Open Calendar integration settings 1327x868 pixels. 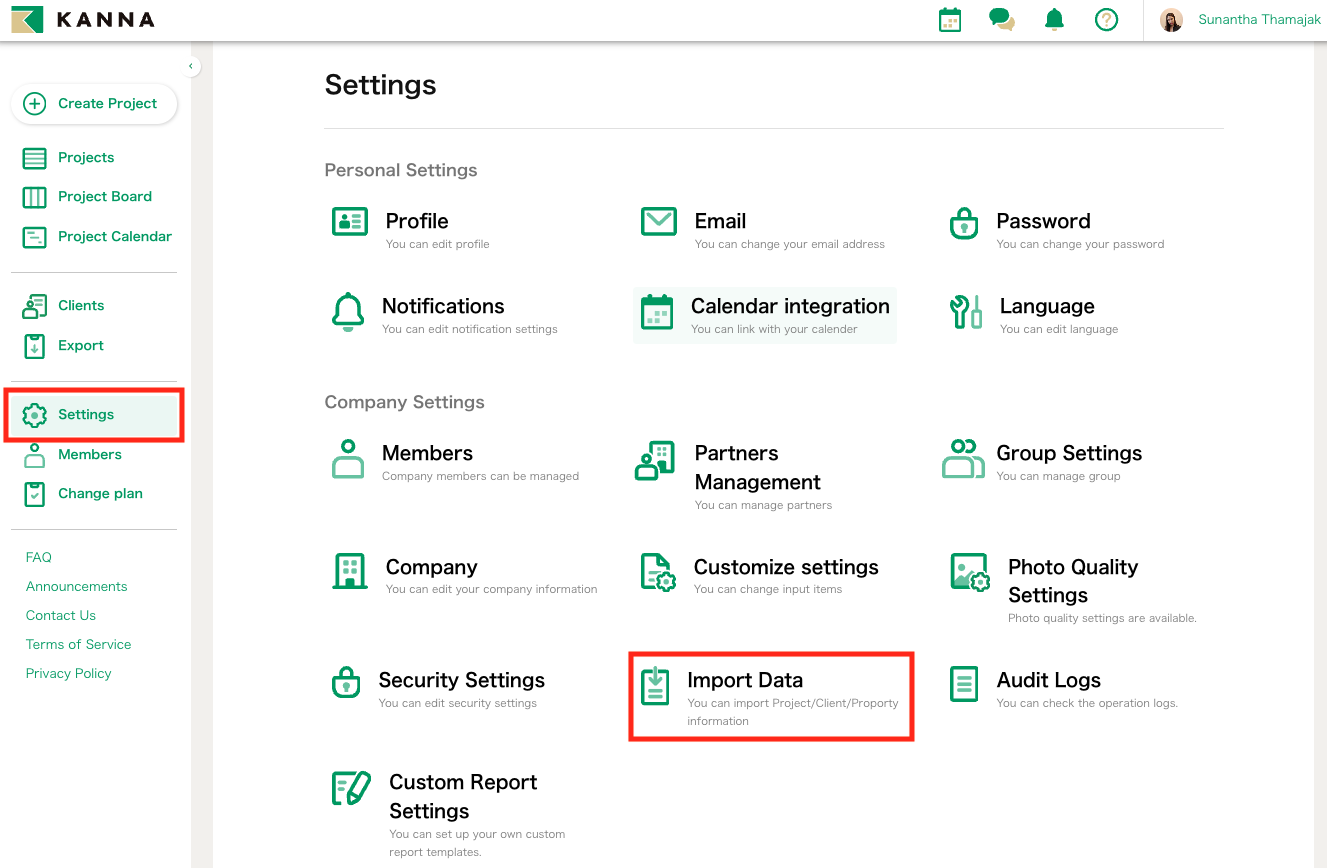coord(790,306)
